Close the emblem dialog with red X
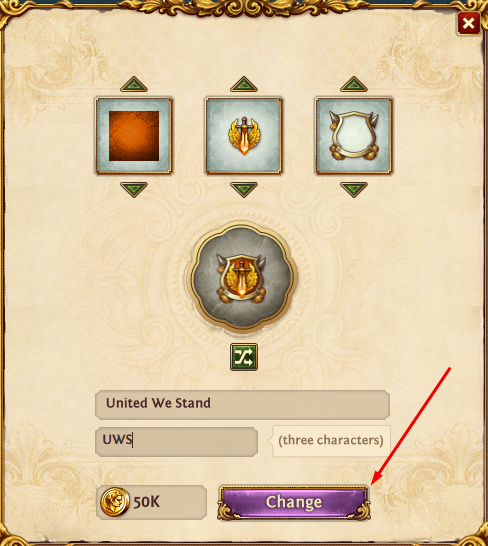The height and width of the screenshot is (546, 488). [x=469, y=23]
